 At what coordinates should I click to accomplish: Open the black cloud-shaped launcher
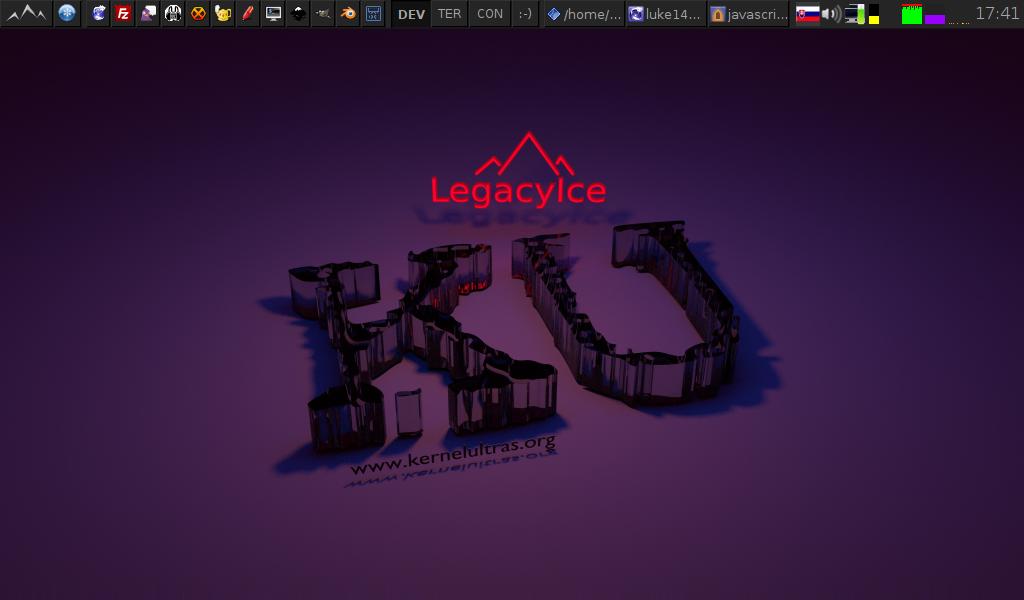[x=298, y=13]
